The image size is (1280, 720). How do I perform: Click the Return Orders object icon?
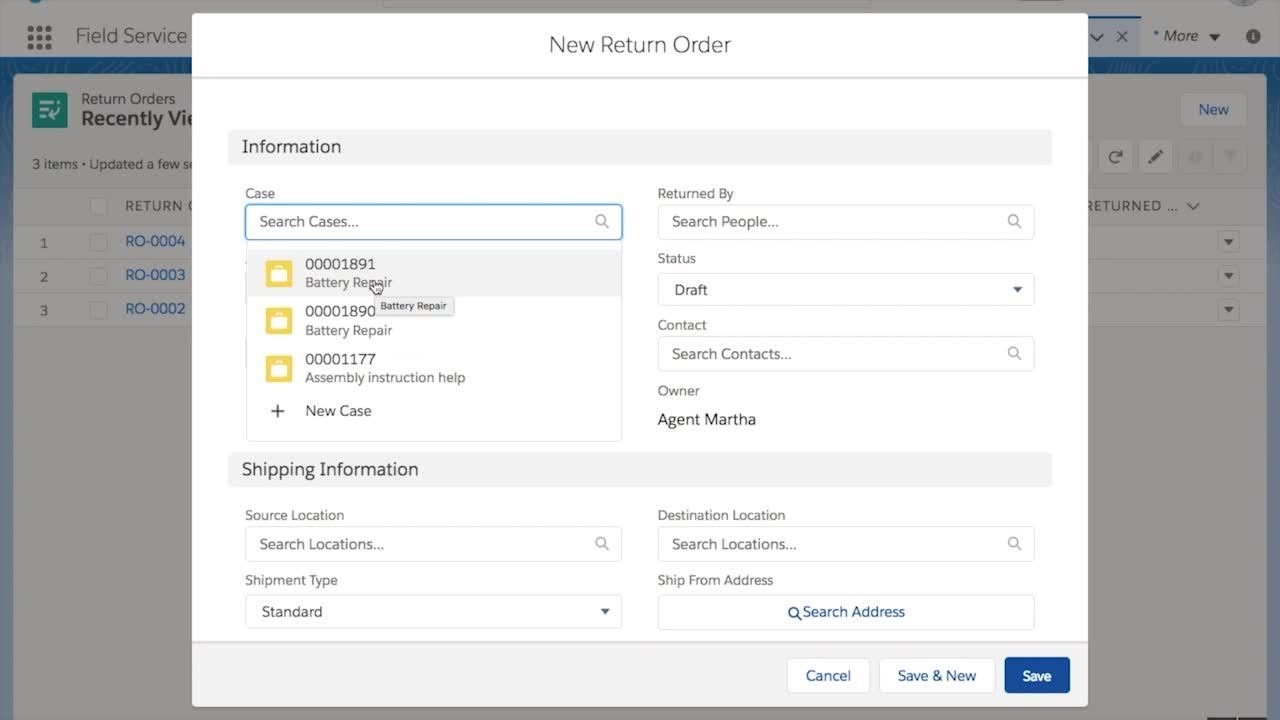pyautogui.click(x=50, y=109)
